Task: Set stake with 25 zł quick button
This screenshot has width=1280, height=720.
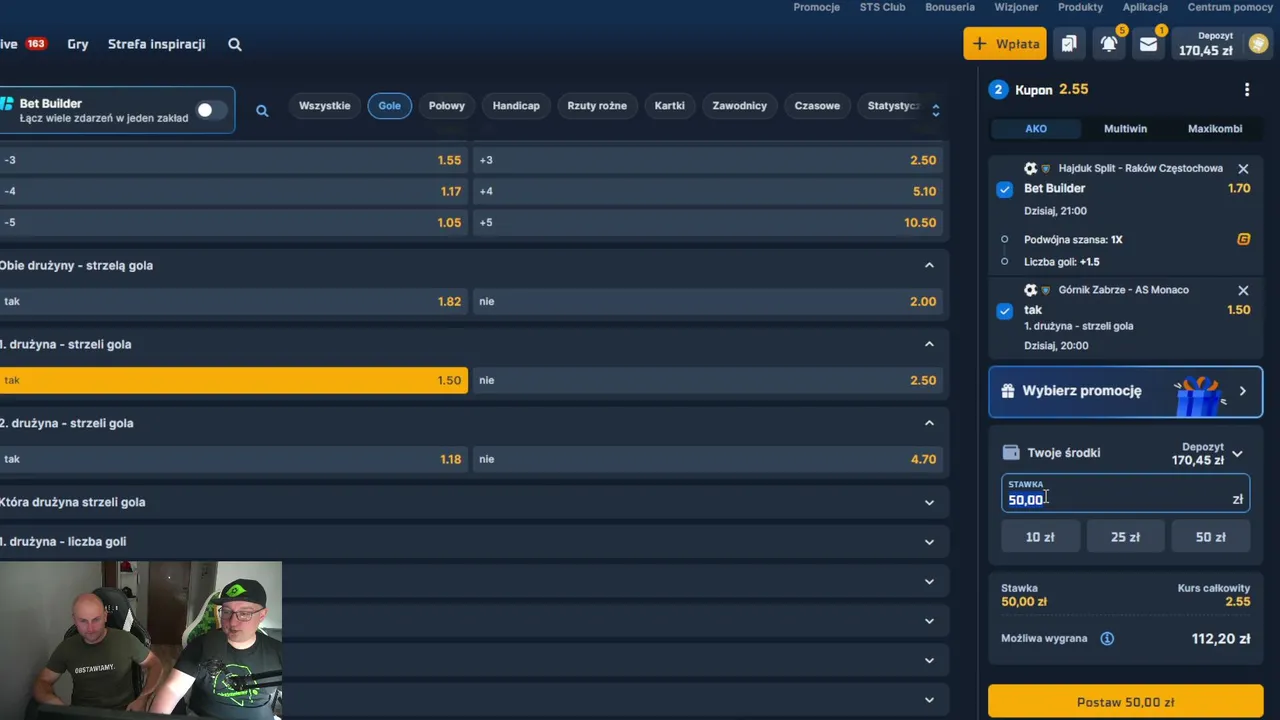Action: (1125, 537)
